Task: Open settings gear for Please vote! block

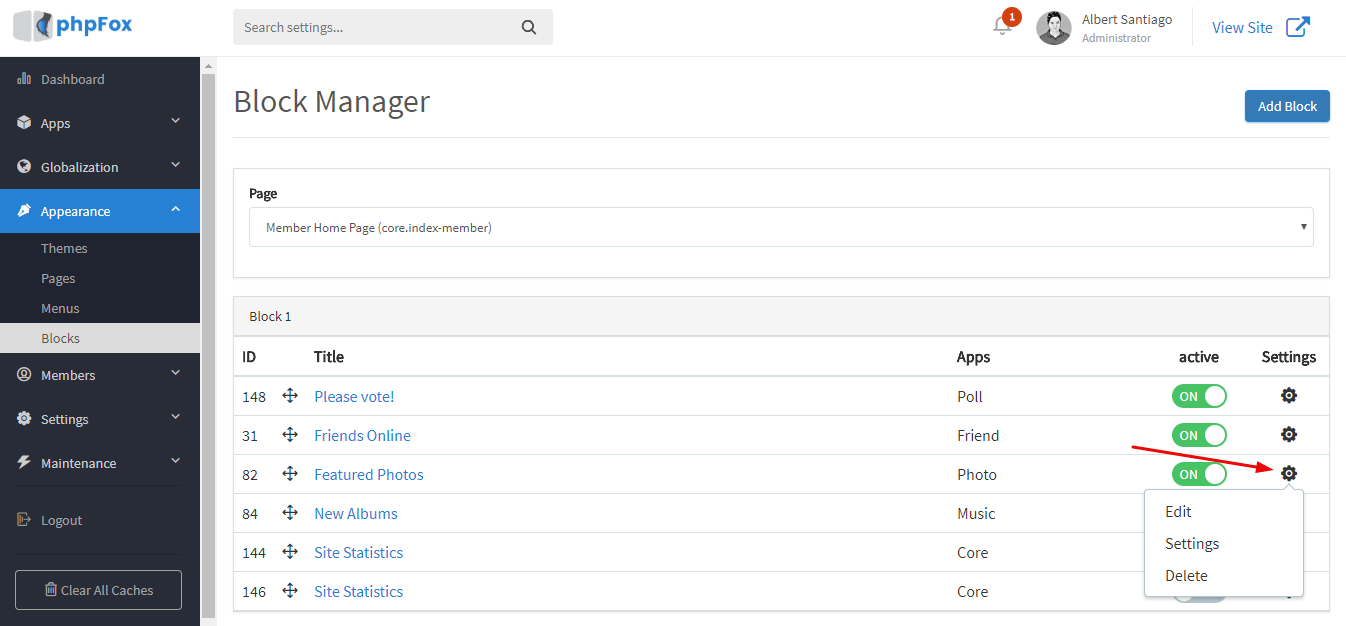Action: point(1289,396)
